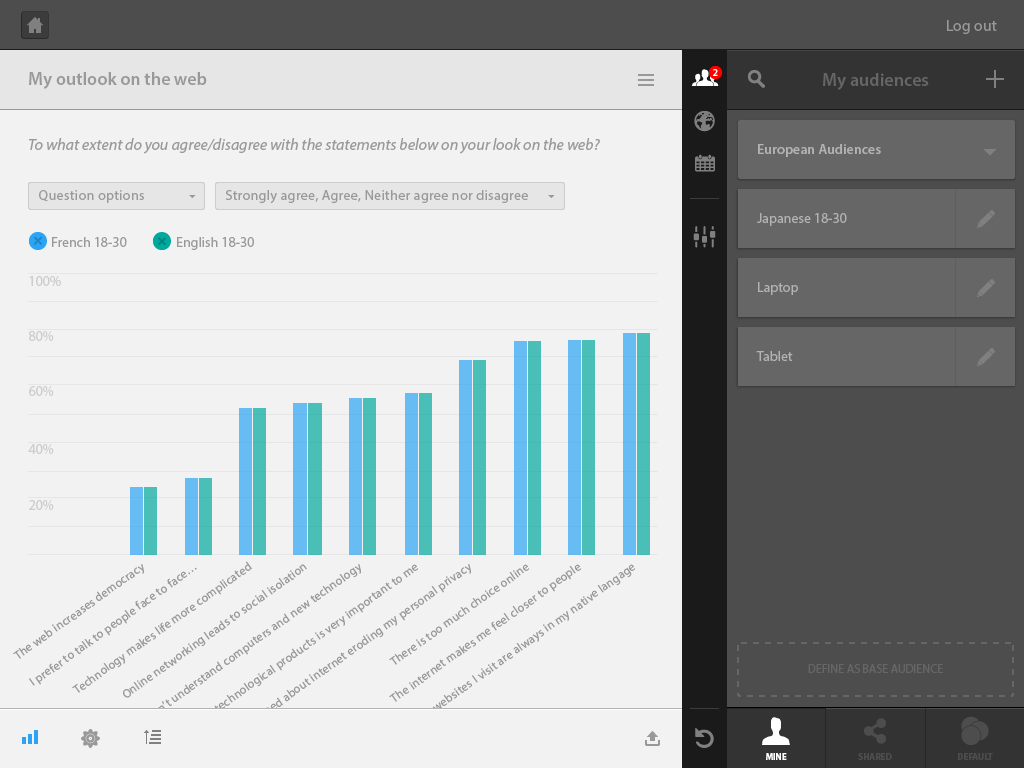Select the Tablet audience
Image resolution: width=1024 pixels, height=768 pixels.
pos(846,357)
